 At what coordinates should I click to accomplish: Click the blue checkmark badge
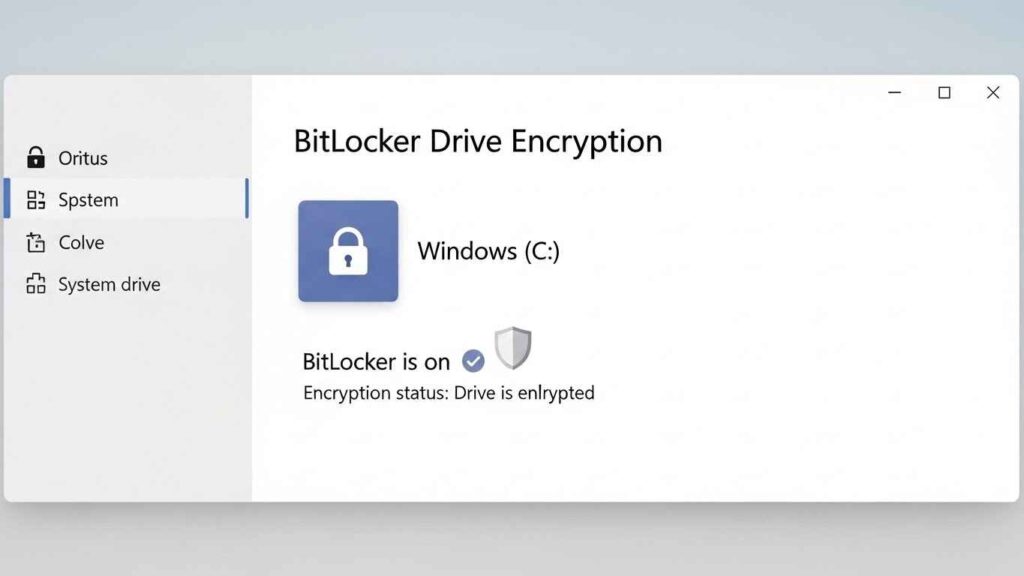[x=473, y=361]
